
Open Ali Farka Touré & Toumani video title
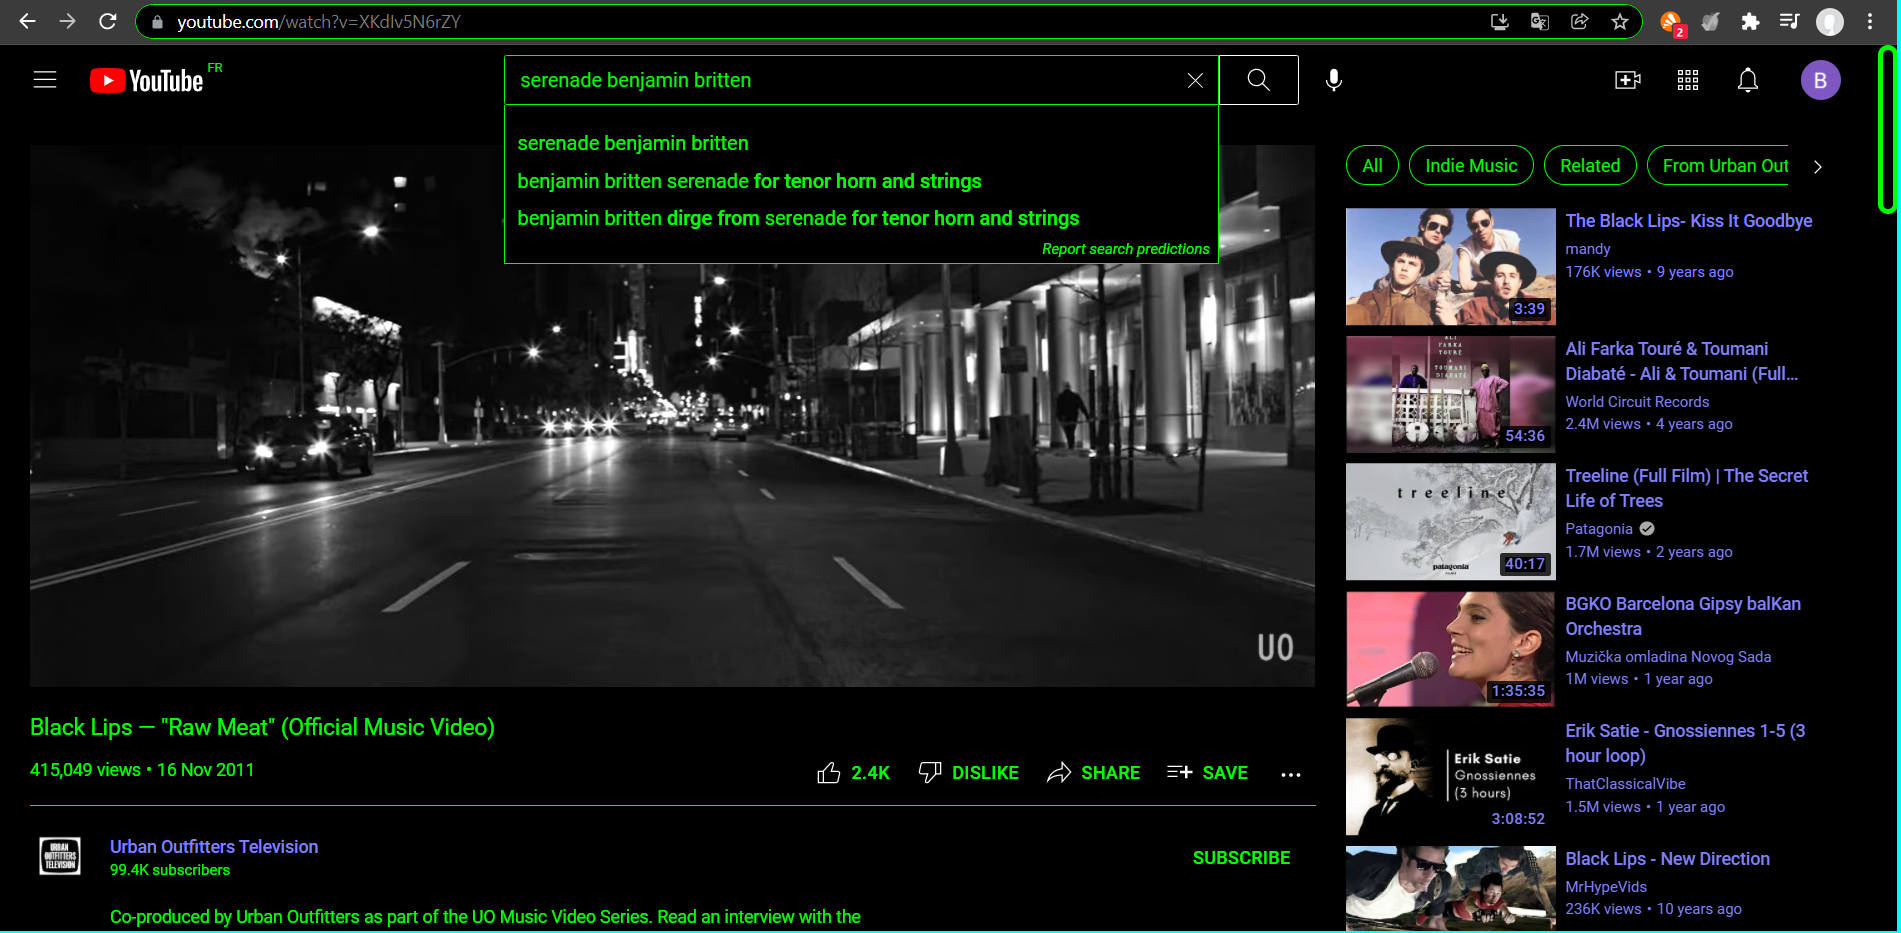point(1681,361)
